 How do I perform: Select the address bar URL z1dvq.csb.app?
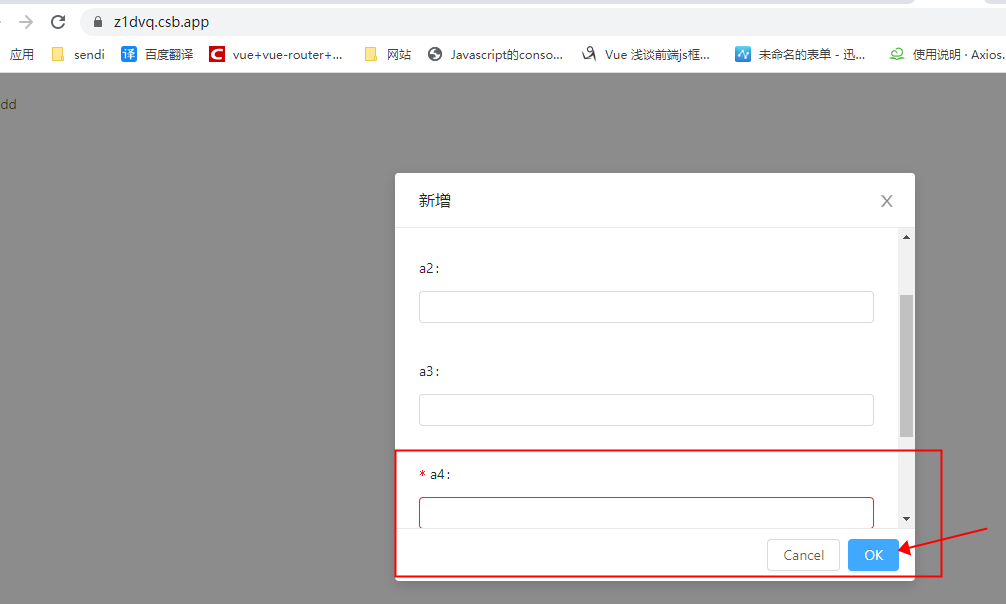tap(160, 21)
